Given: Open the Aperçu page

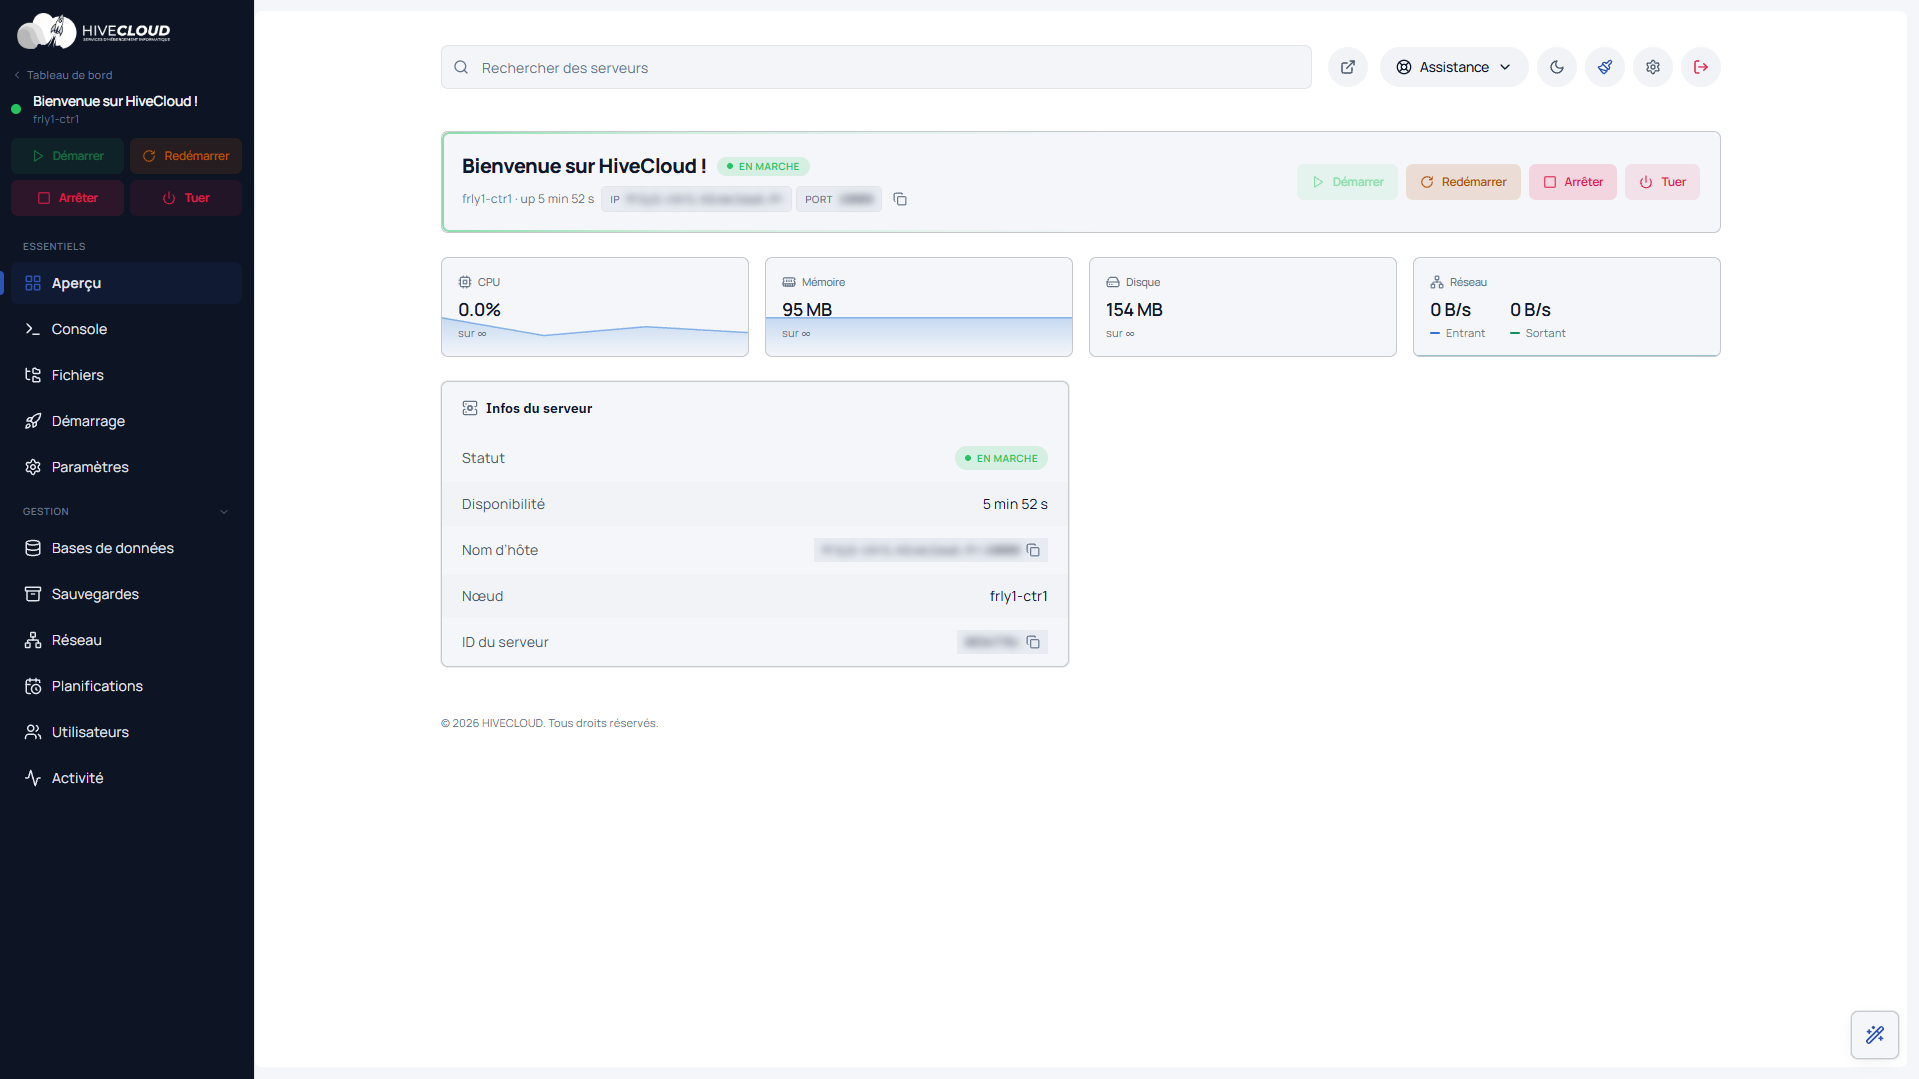Looking at the screenshot, I should 127,283.
